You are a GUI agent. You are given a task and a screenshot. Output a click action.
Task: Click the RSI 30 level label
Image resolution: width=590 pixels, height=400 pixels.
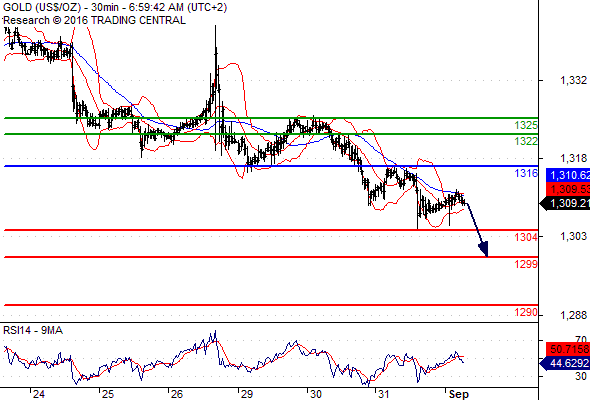(x=581, y=376)
